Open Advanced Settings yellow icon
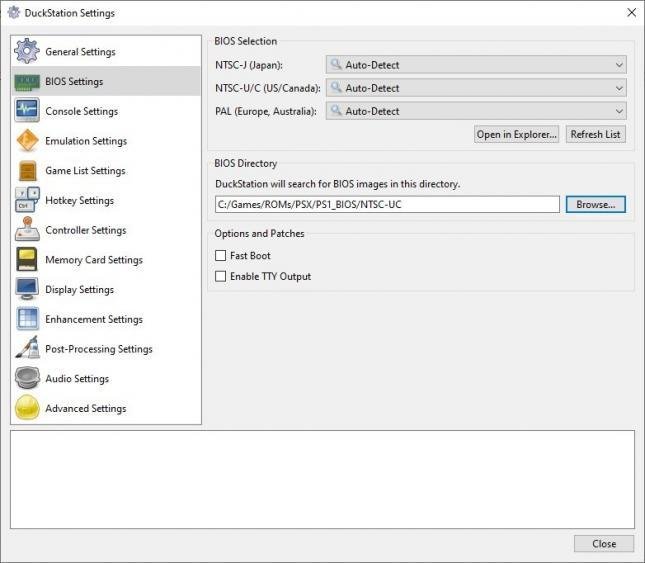645x563 pixels. point(27,408)
